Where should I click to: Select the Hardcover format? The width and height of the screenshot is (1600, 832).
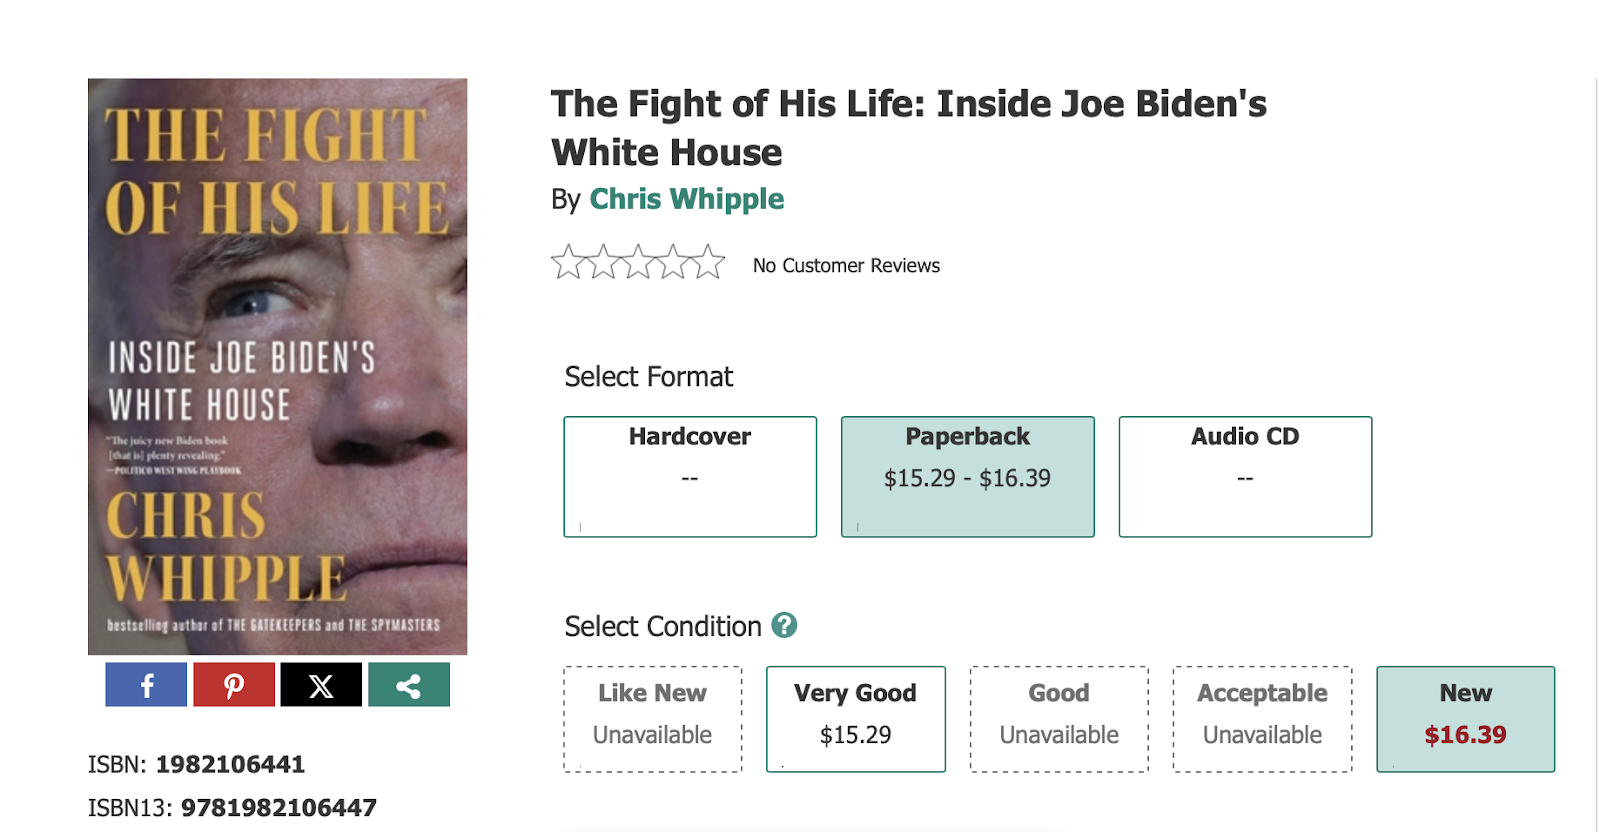[x=690, y=476]
